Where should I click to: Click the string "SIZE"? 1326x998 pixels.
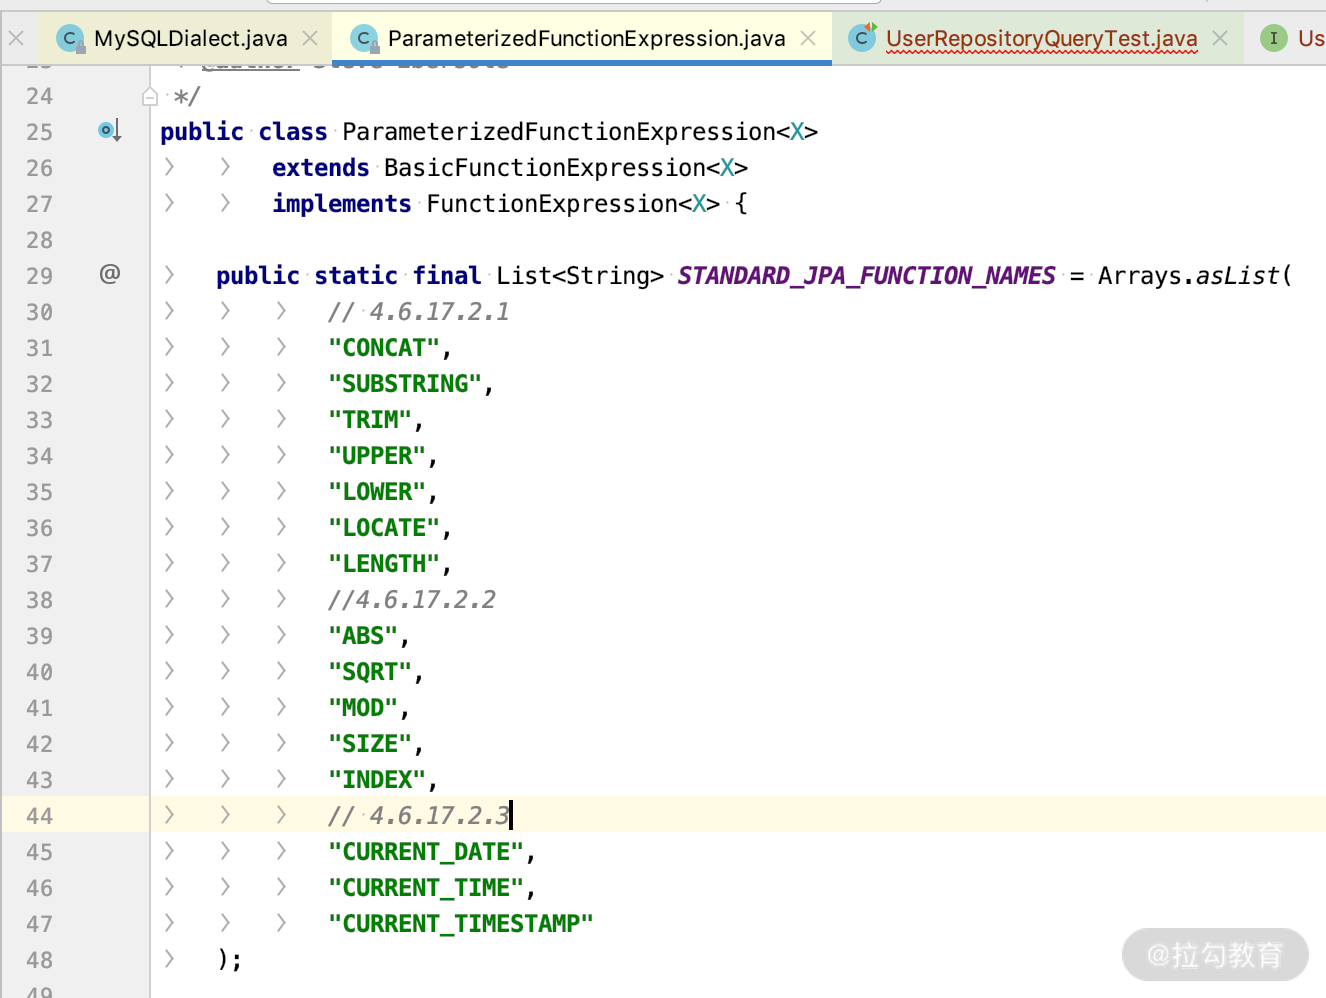point(370,744)
